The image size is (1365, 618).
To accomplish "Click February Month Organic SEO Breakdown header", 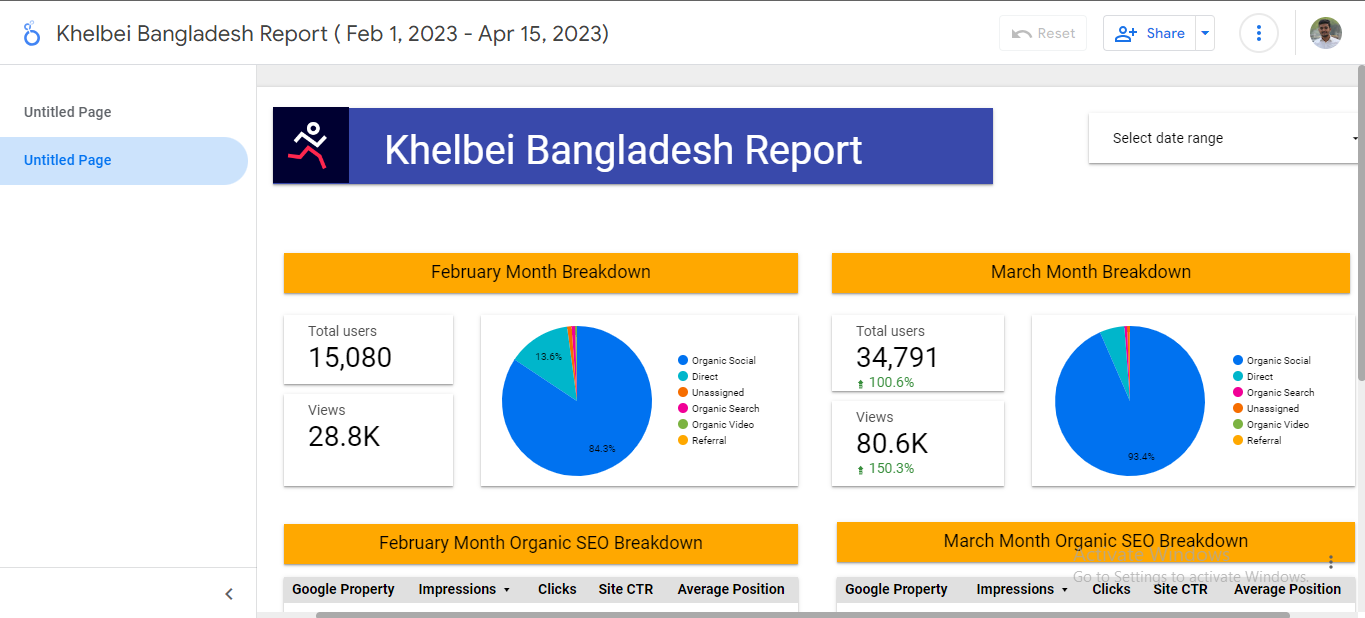I will [541, 543].
